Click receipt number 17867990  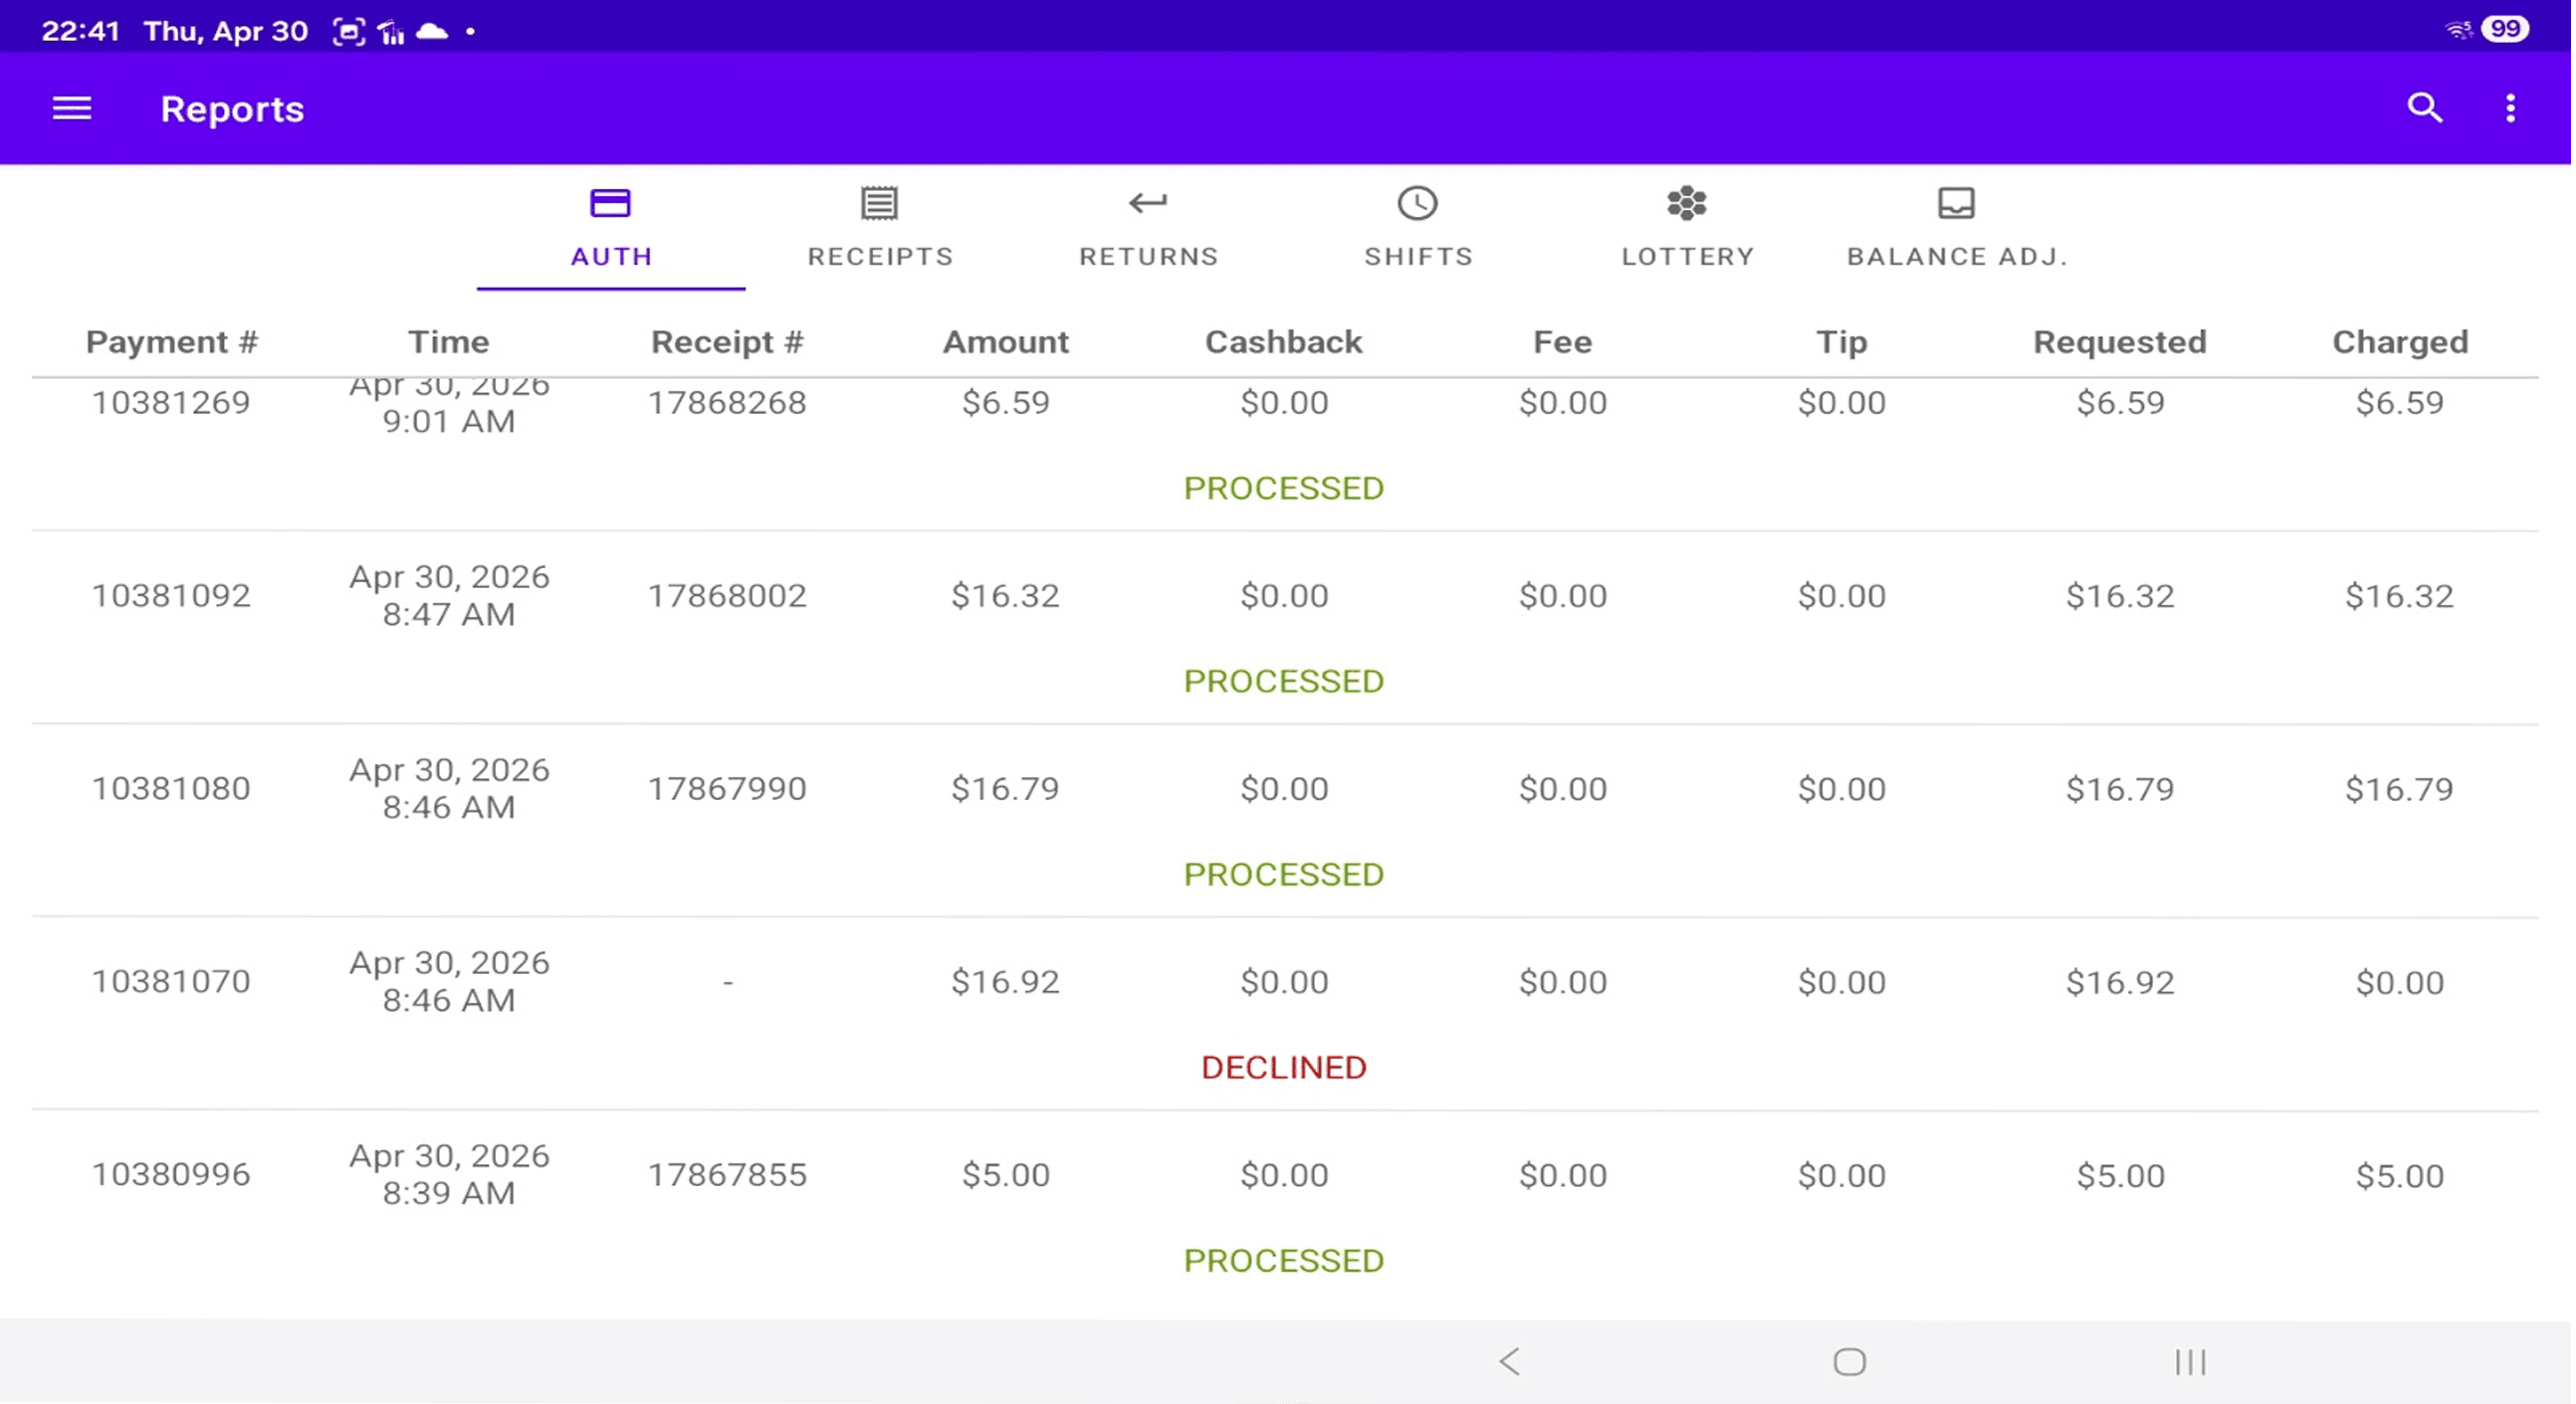(728, 789)
